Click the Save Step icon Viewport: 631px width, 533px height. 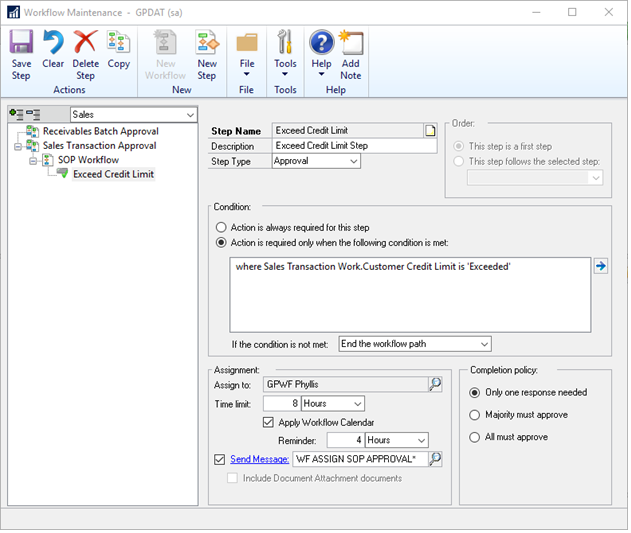(21, 44)
